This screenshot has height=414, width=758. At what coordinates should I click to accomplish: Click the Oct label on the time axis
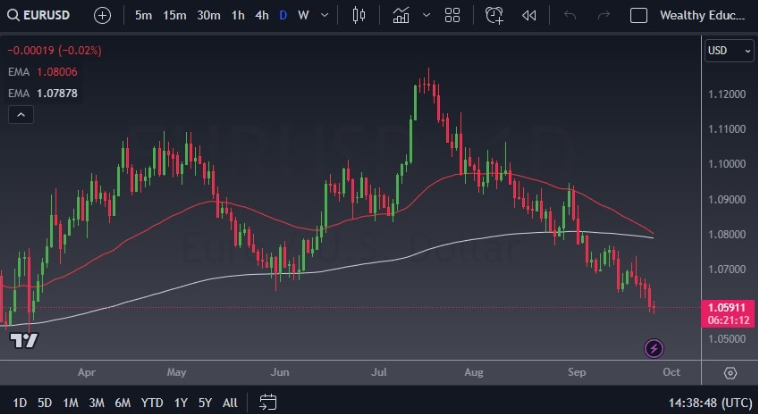pos(671,372)
